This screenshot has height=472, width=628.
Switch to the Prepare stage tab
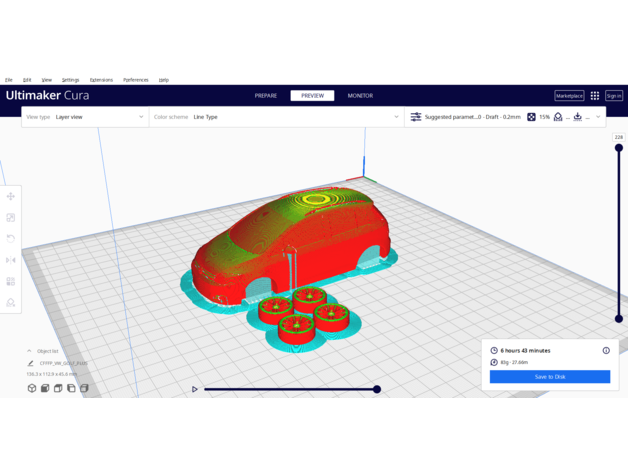click(x=266, y=96)
